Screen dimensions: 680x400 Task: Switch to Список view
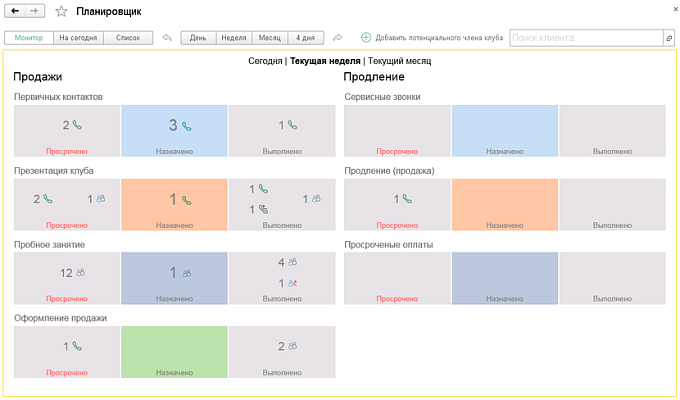tap(128, 38)
